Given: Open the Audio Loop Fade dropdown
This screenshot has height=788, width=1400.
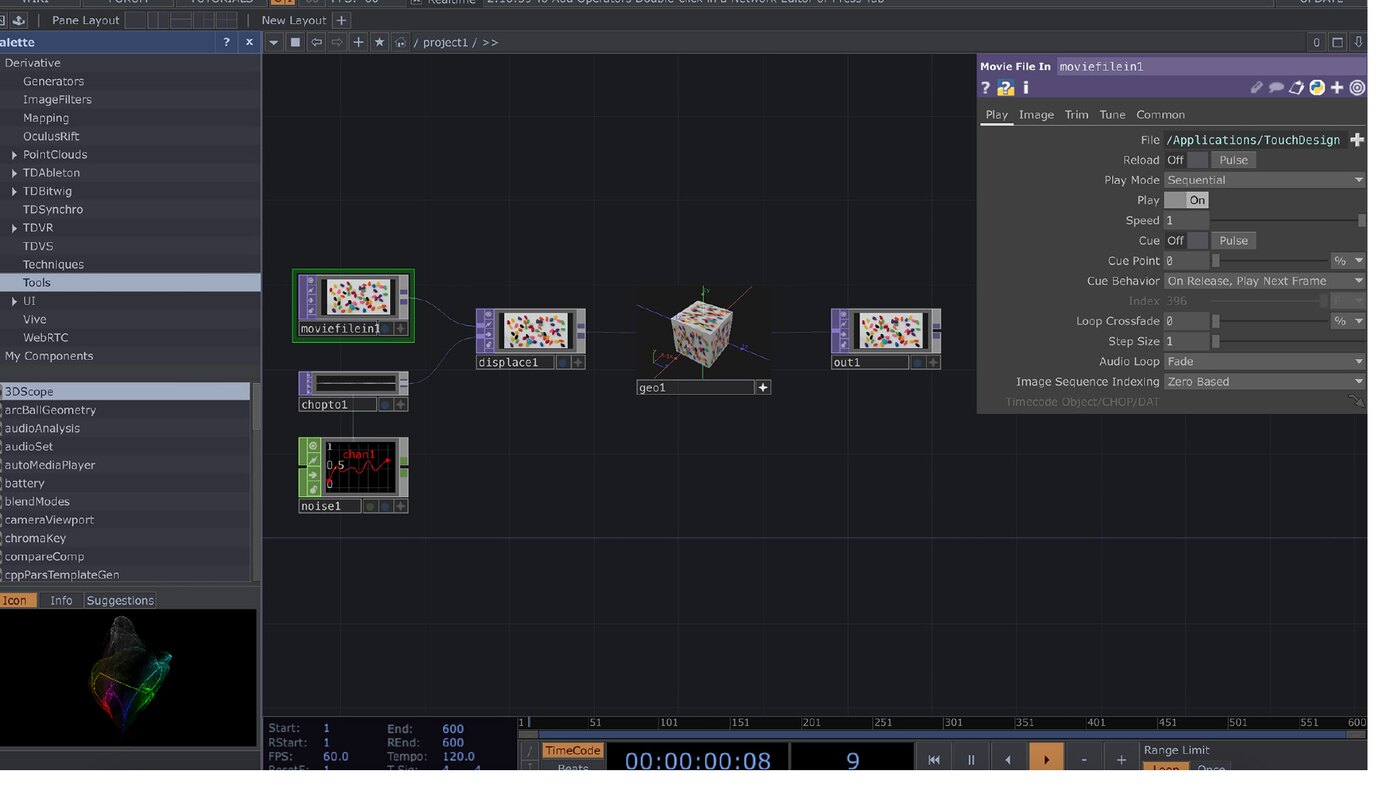Looking at the screenshot, I should pos(1264,361).
